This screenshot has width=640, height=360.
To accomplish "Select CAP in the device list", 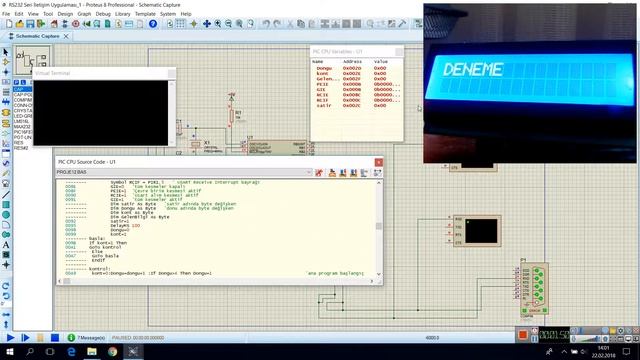I will click(x=22, y=89).
